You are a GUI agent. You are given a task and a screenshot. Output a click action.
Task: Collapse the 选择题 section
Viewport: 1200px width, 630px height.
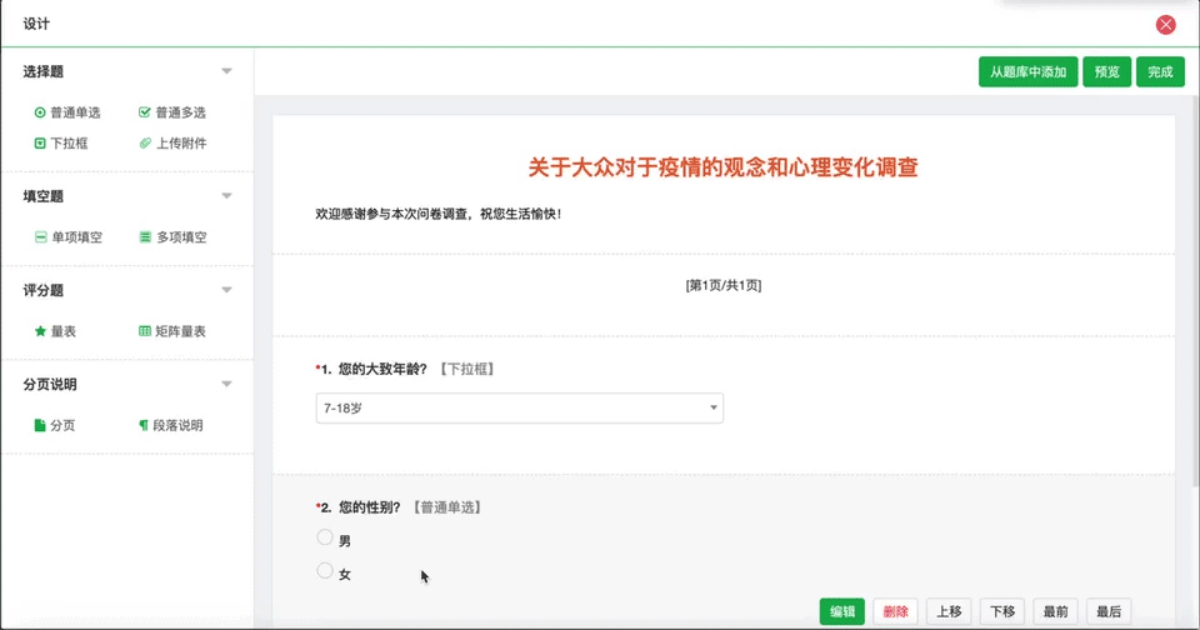(x=227, y=72)
